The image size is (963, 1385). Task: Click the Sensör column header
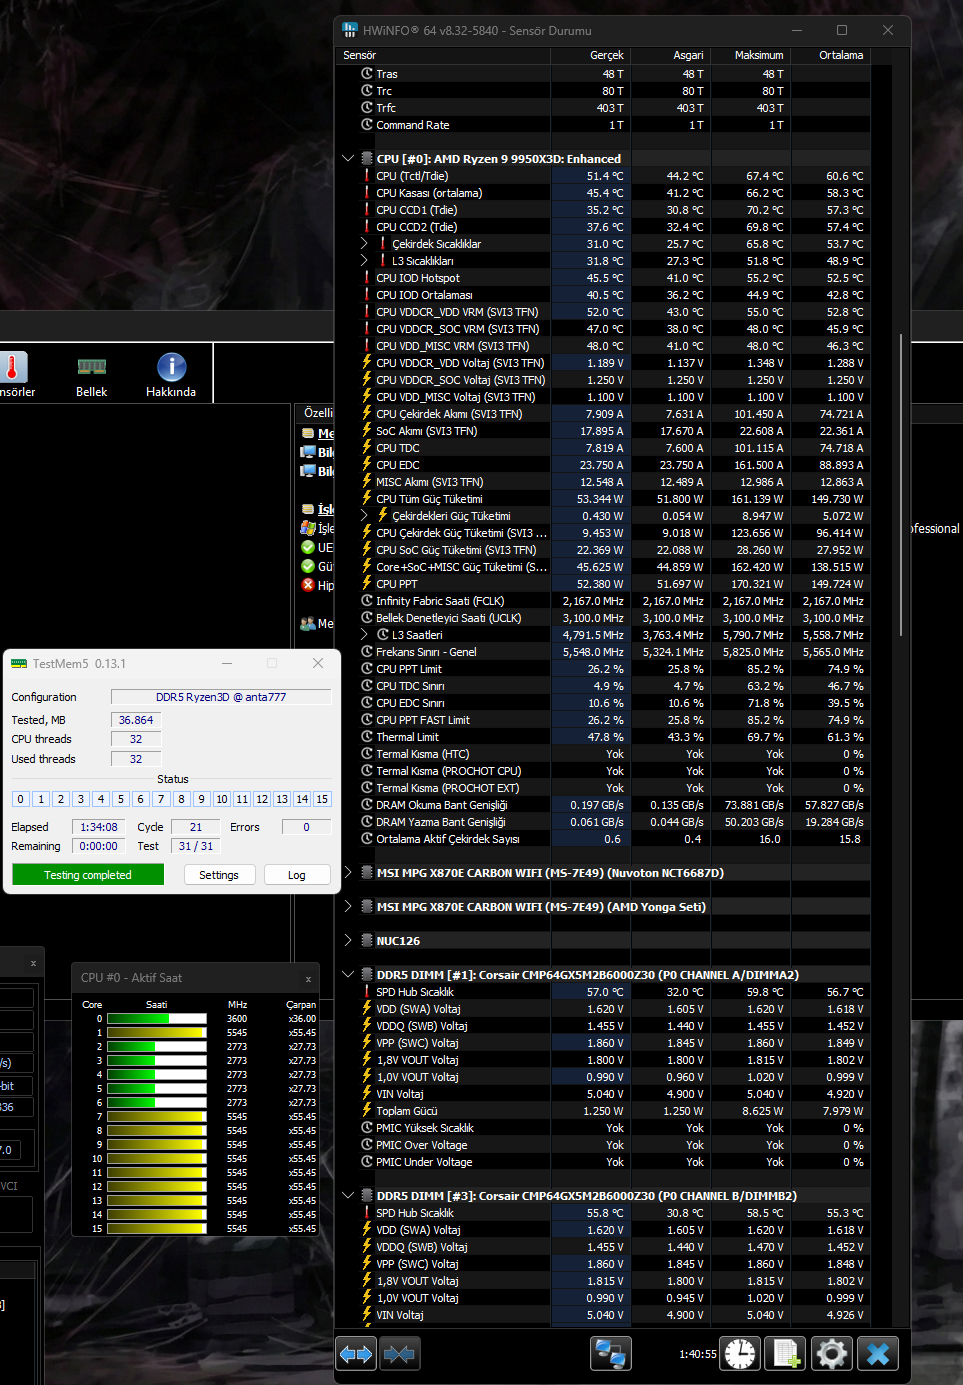(x=444, y=55)
